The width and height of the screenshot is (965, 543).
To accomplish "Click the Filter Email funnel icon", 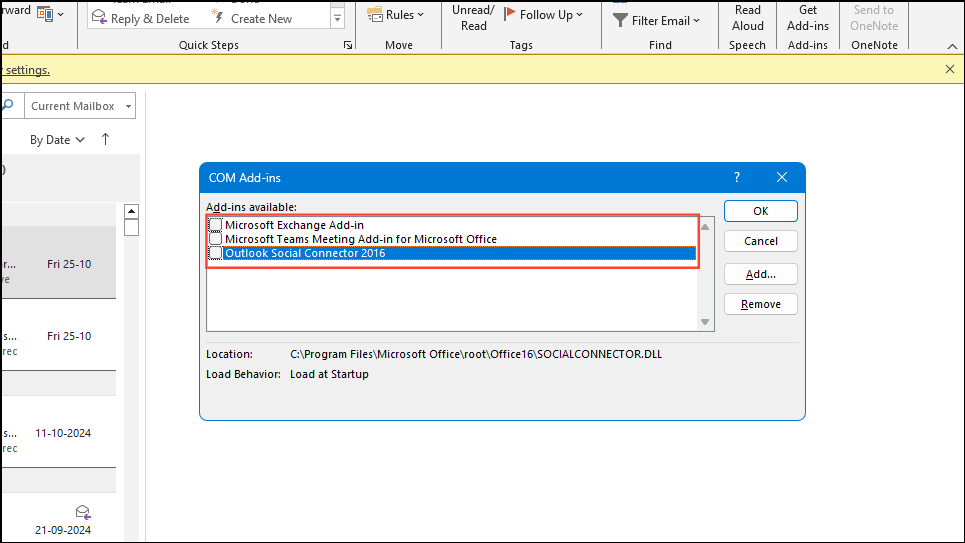I will click(x=620, y=20).
